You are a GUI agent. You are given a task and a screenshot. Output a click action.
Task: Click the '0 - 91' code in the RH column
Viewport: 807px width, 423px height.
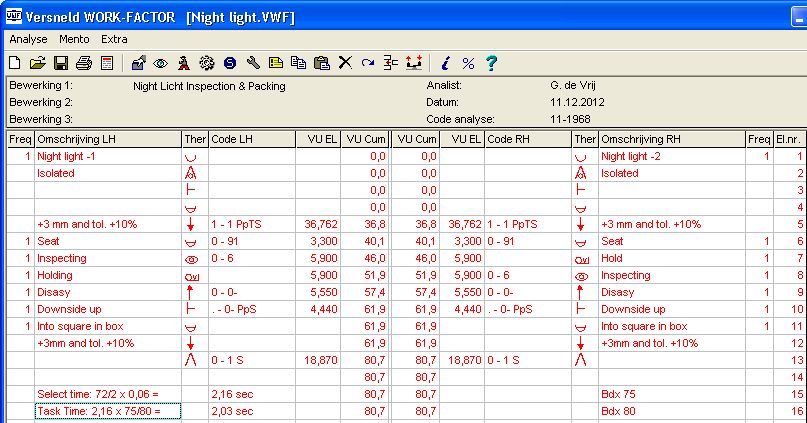click(528, 241)
